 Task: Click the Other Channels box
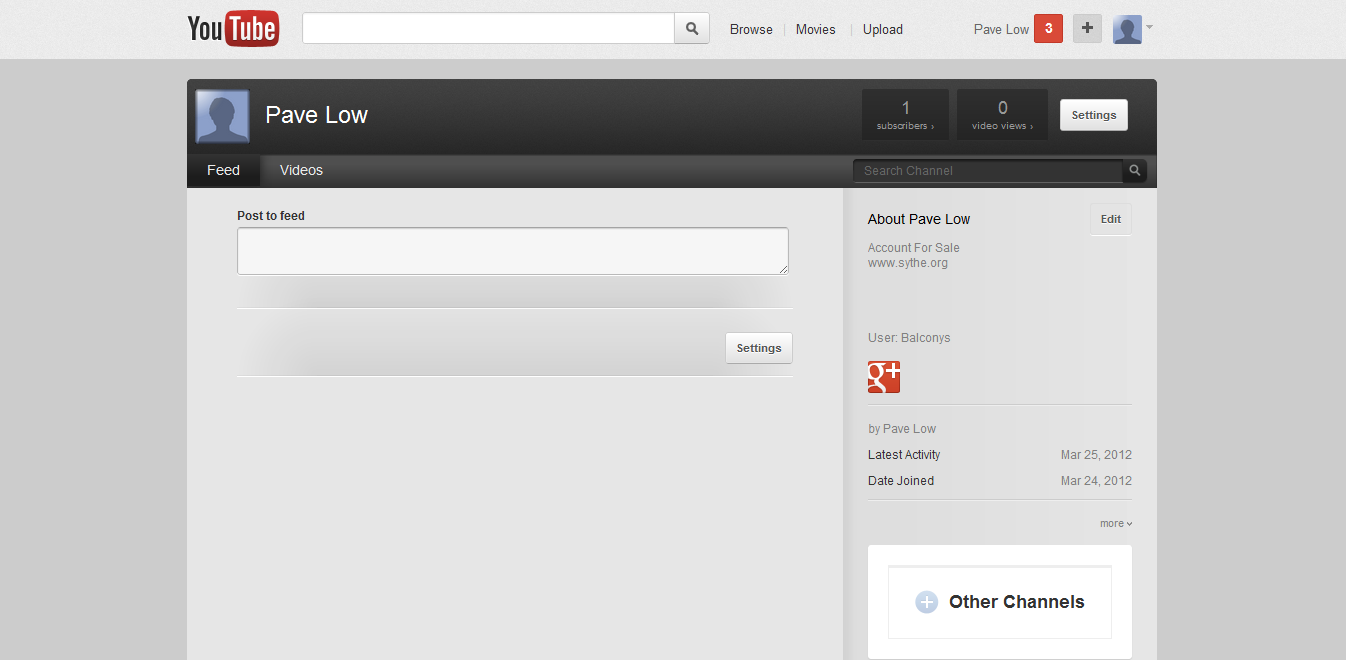tap(1000, 602)
